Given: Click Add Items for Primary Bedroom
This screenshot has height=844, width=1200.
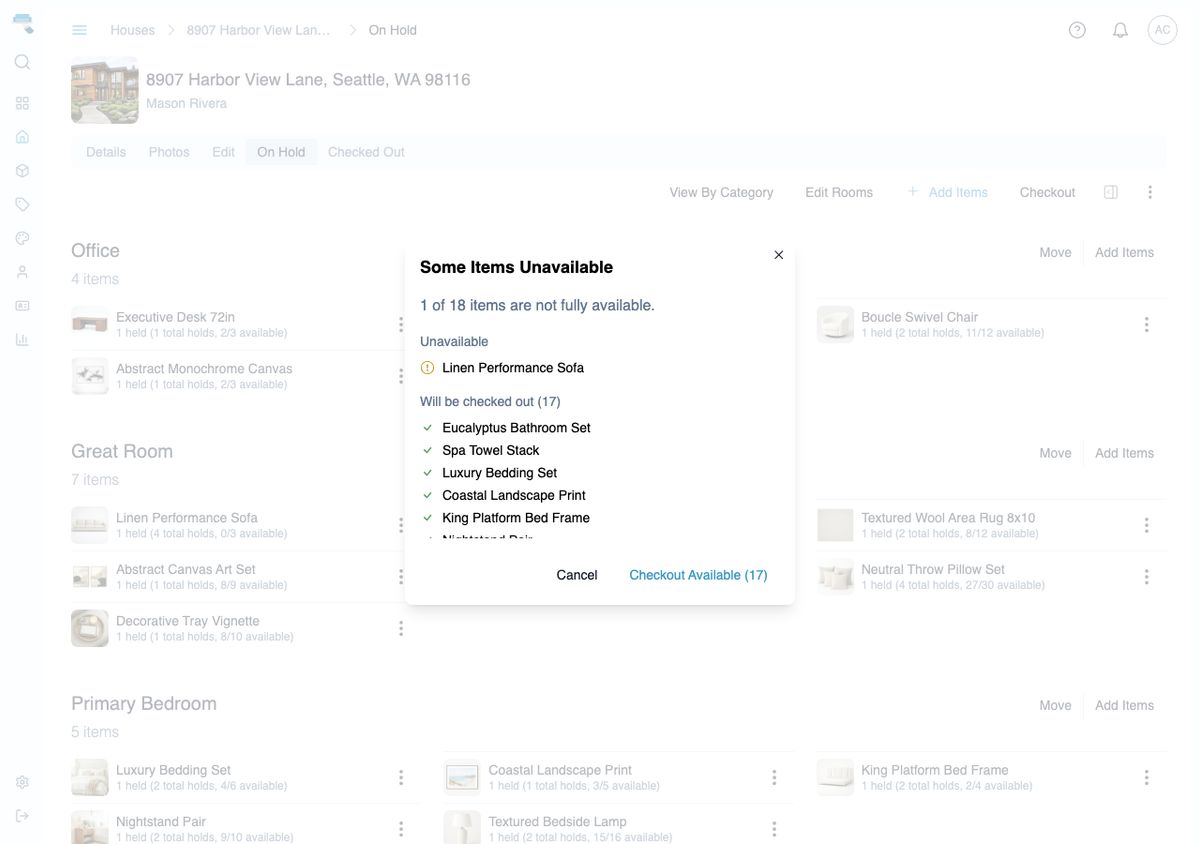Looking at the screenshot, I should coord(1124,705).
